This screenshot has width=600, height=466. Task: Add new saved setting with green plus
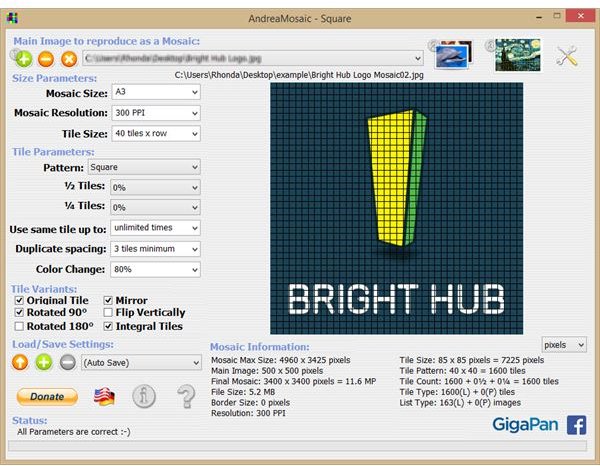(x=44, y=362)
